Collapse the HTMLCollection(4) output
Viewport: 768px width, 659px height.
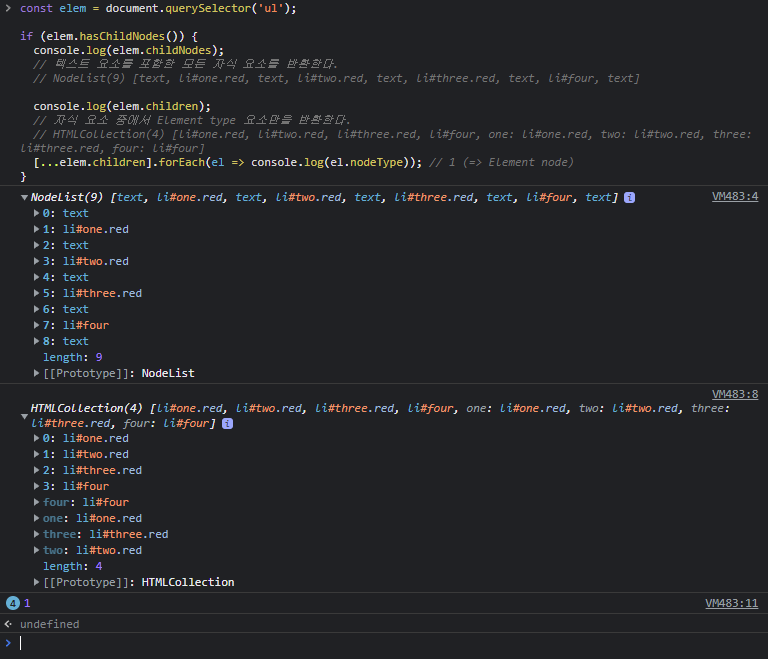(x=24, y=416)
